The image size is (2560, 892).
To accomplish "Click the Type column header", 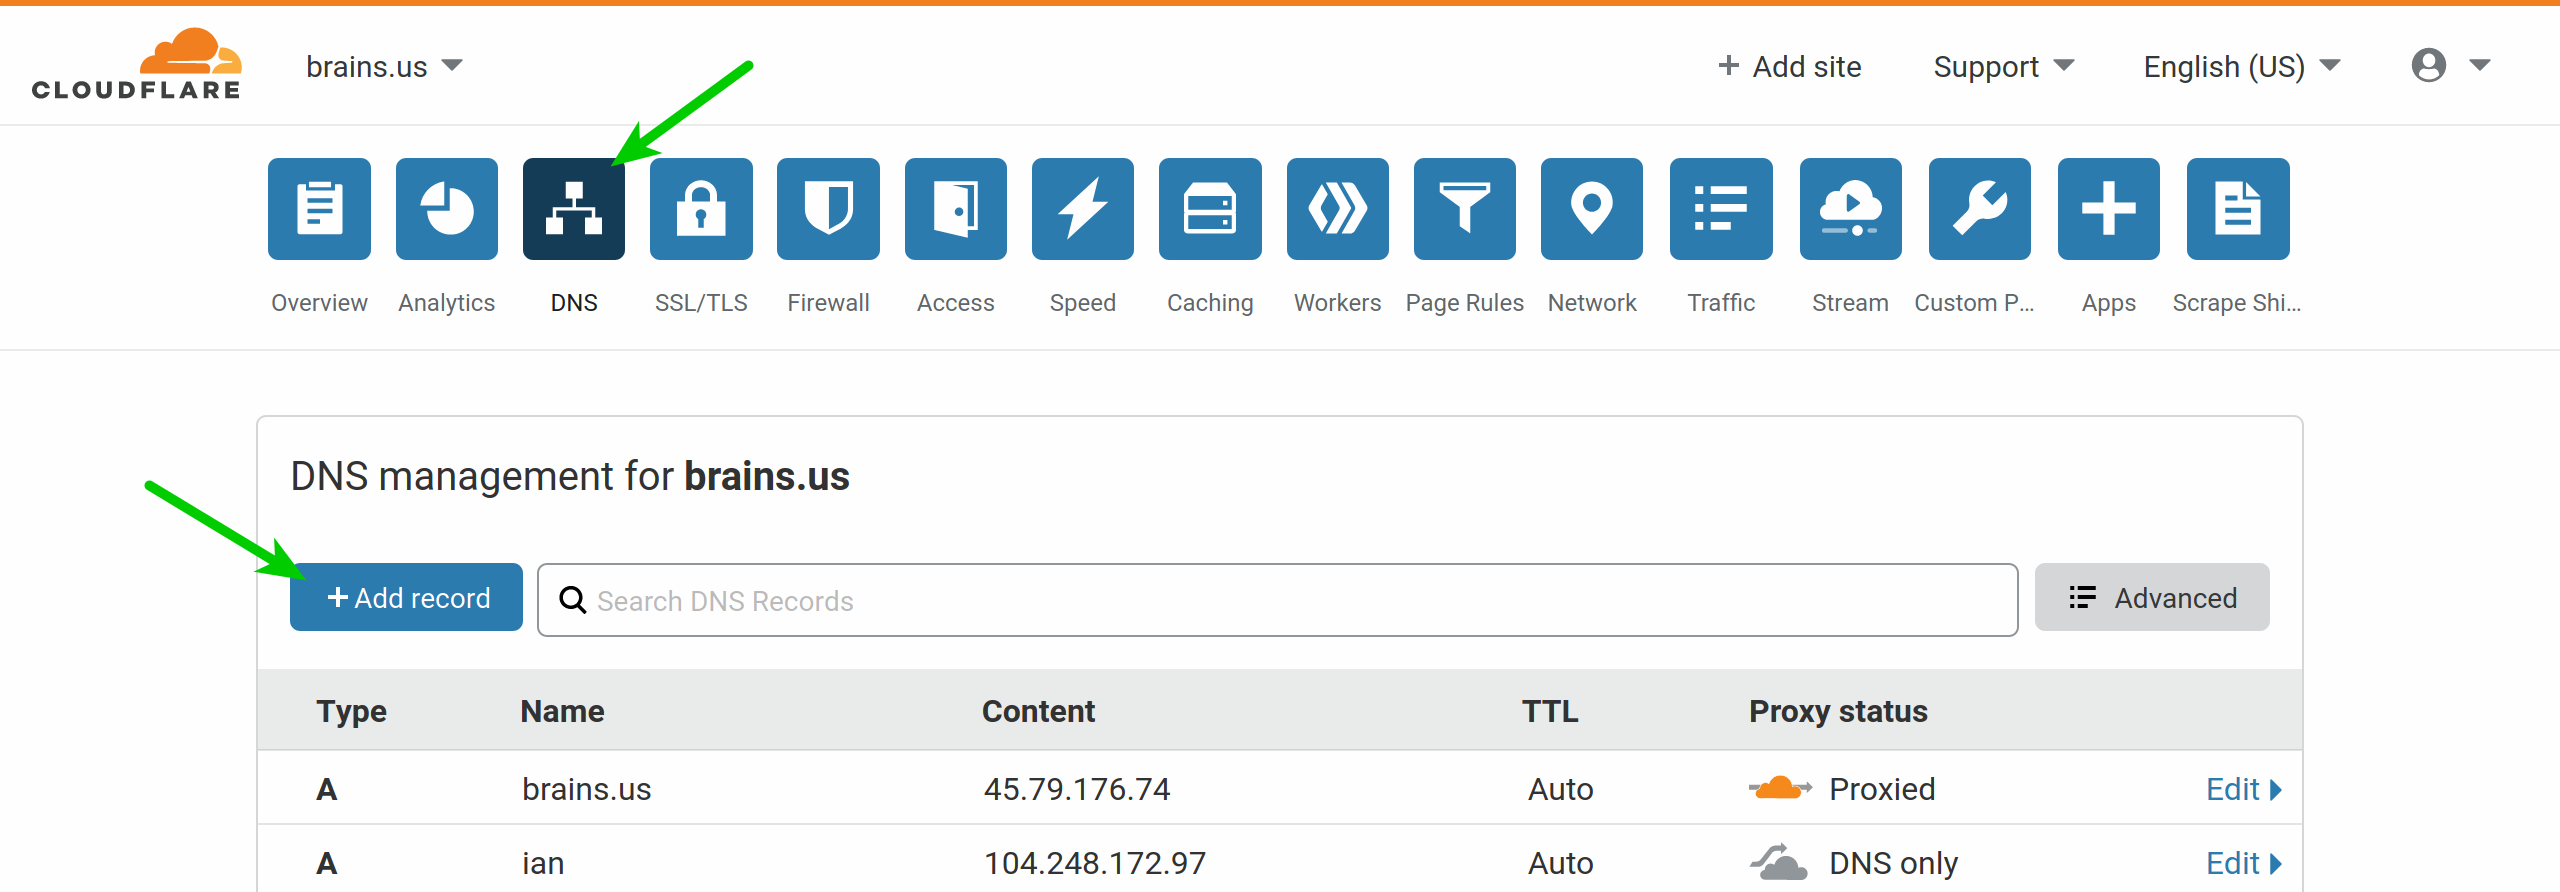I will point(351,711).
